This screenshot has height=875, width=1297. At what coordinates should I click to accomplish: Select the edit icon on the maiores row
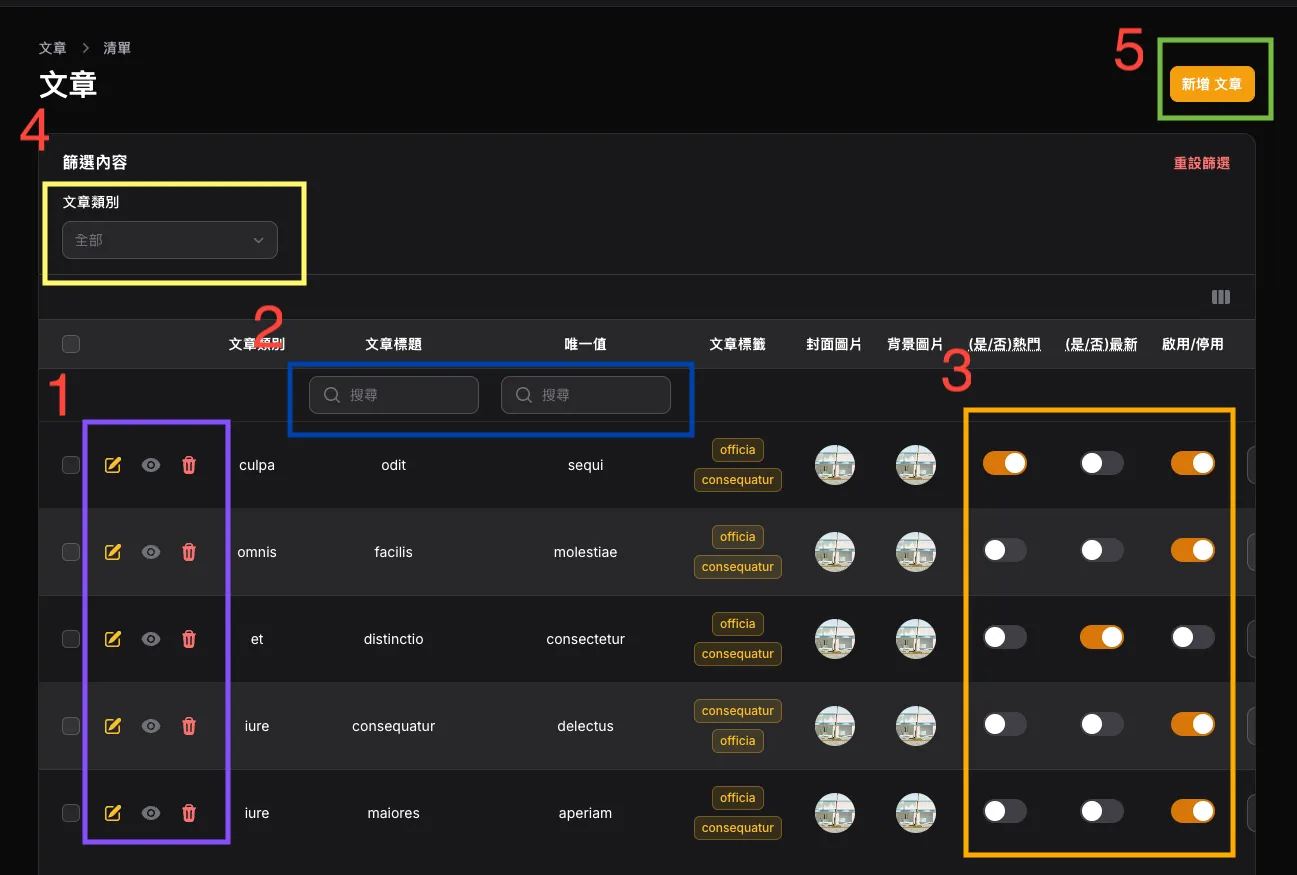coord(112,813)
